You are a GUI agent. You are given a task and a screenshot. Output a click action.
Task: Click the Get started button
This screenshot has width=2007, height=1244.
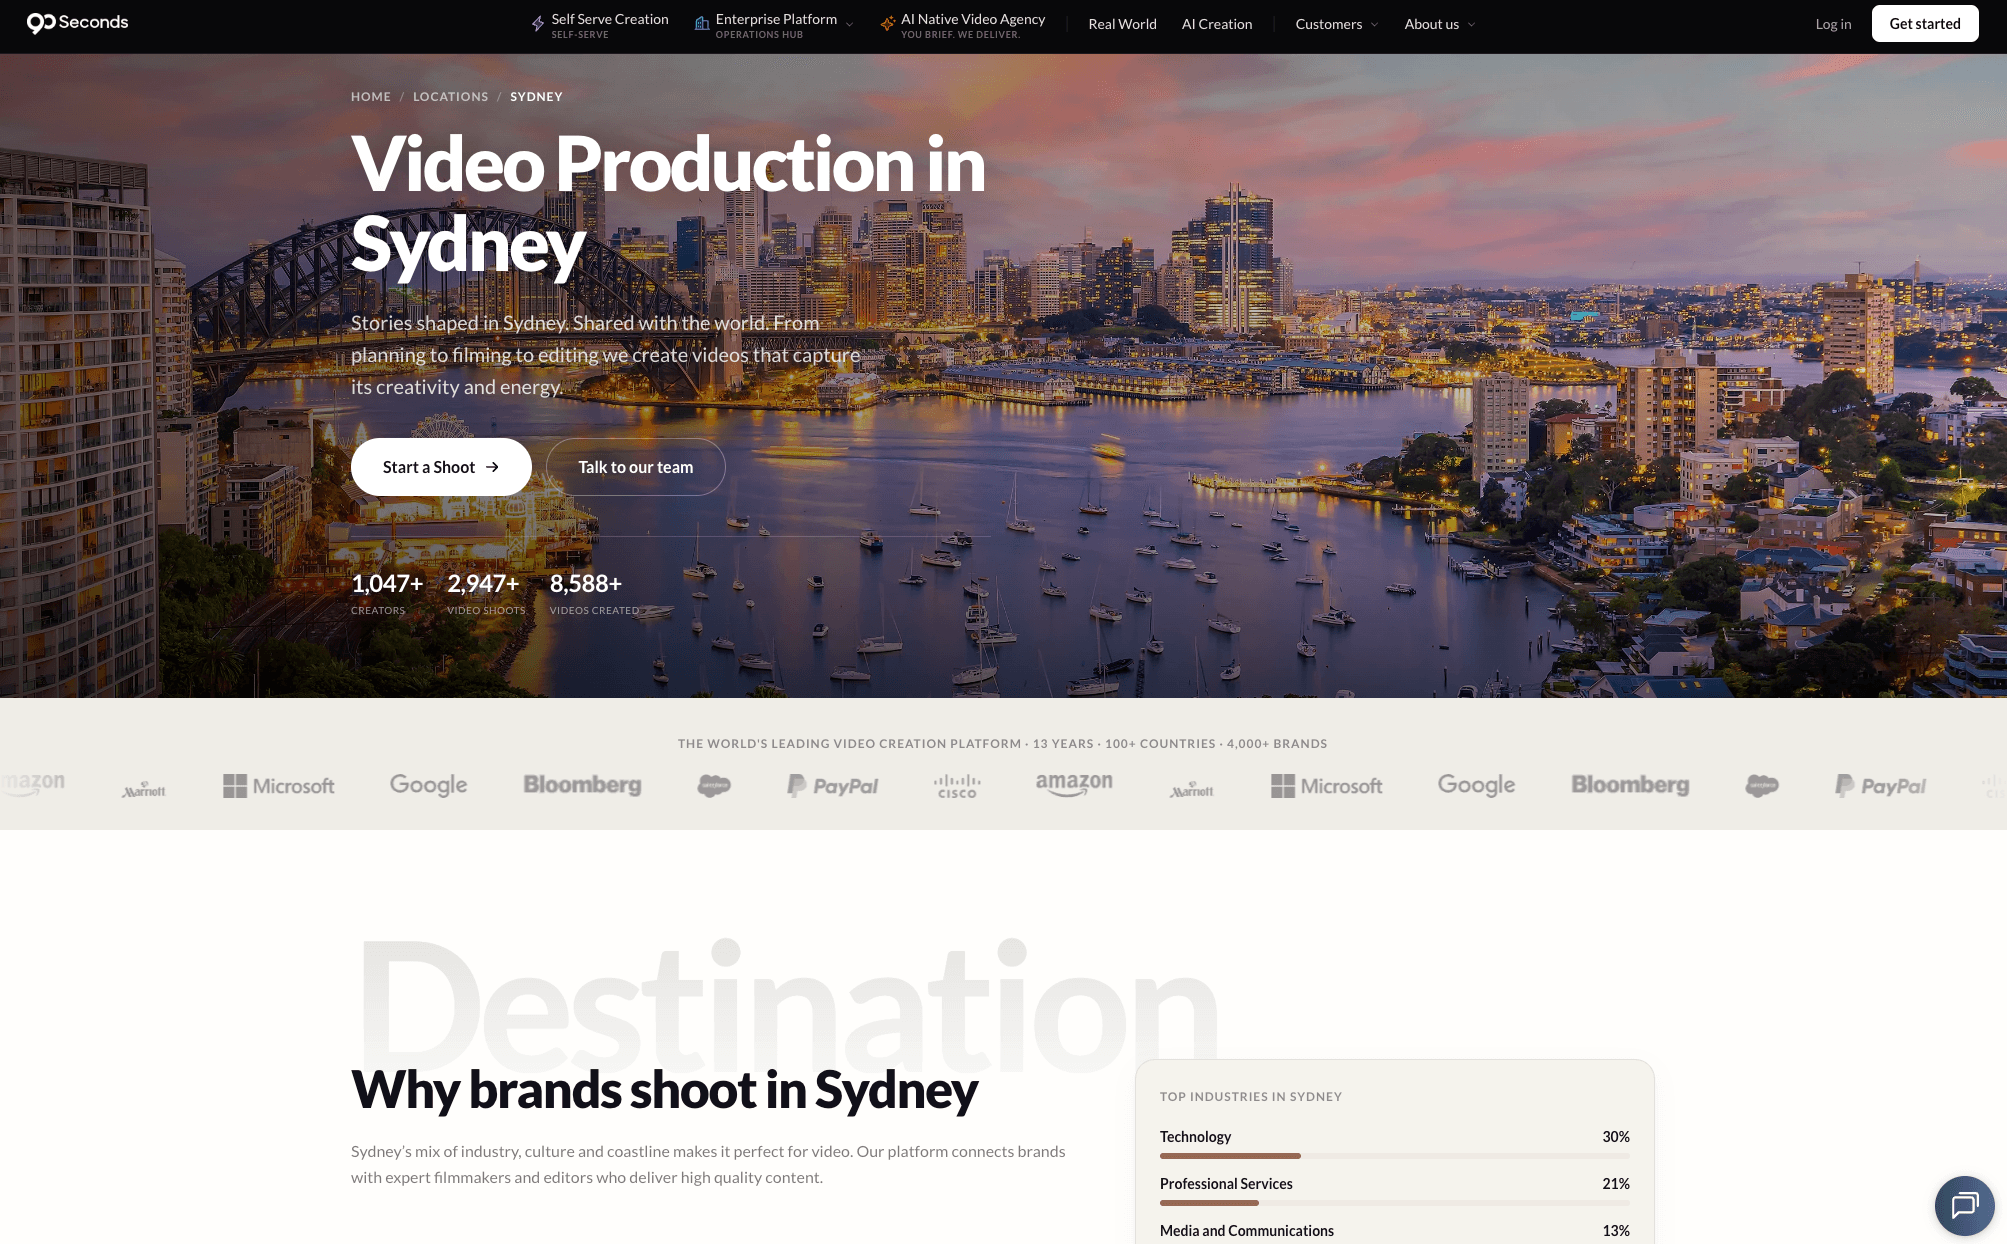point(1925,24)
